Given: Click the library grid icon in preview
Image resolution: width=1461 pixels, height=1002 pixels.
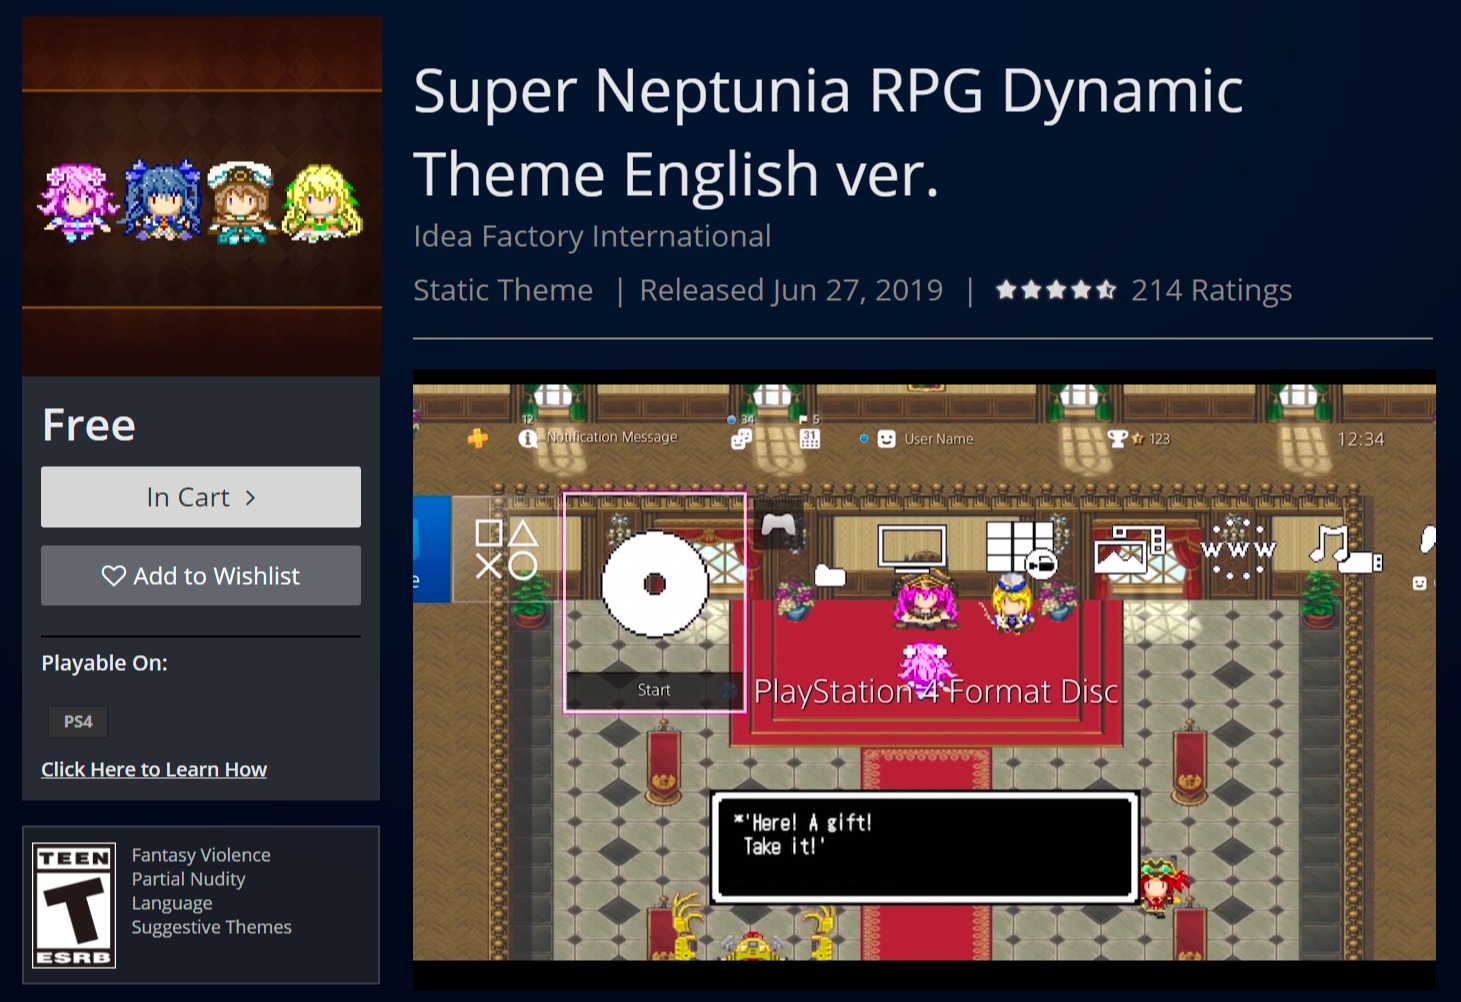Looking at the screenshot, I should click(x=1020, y=549).
